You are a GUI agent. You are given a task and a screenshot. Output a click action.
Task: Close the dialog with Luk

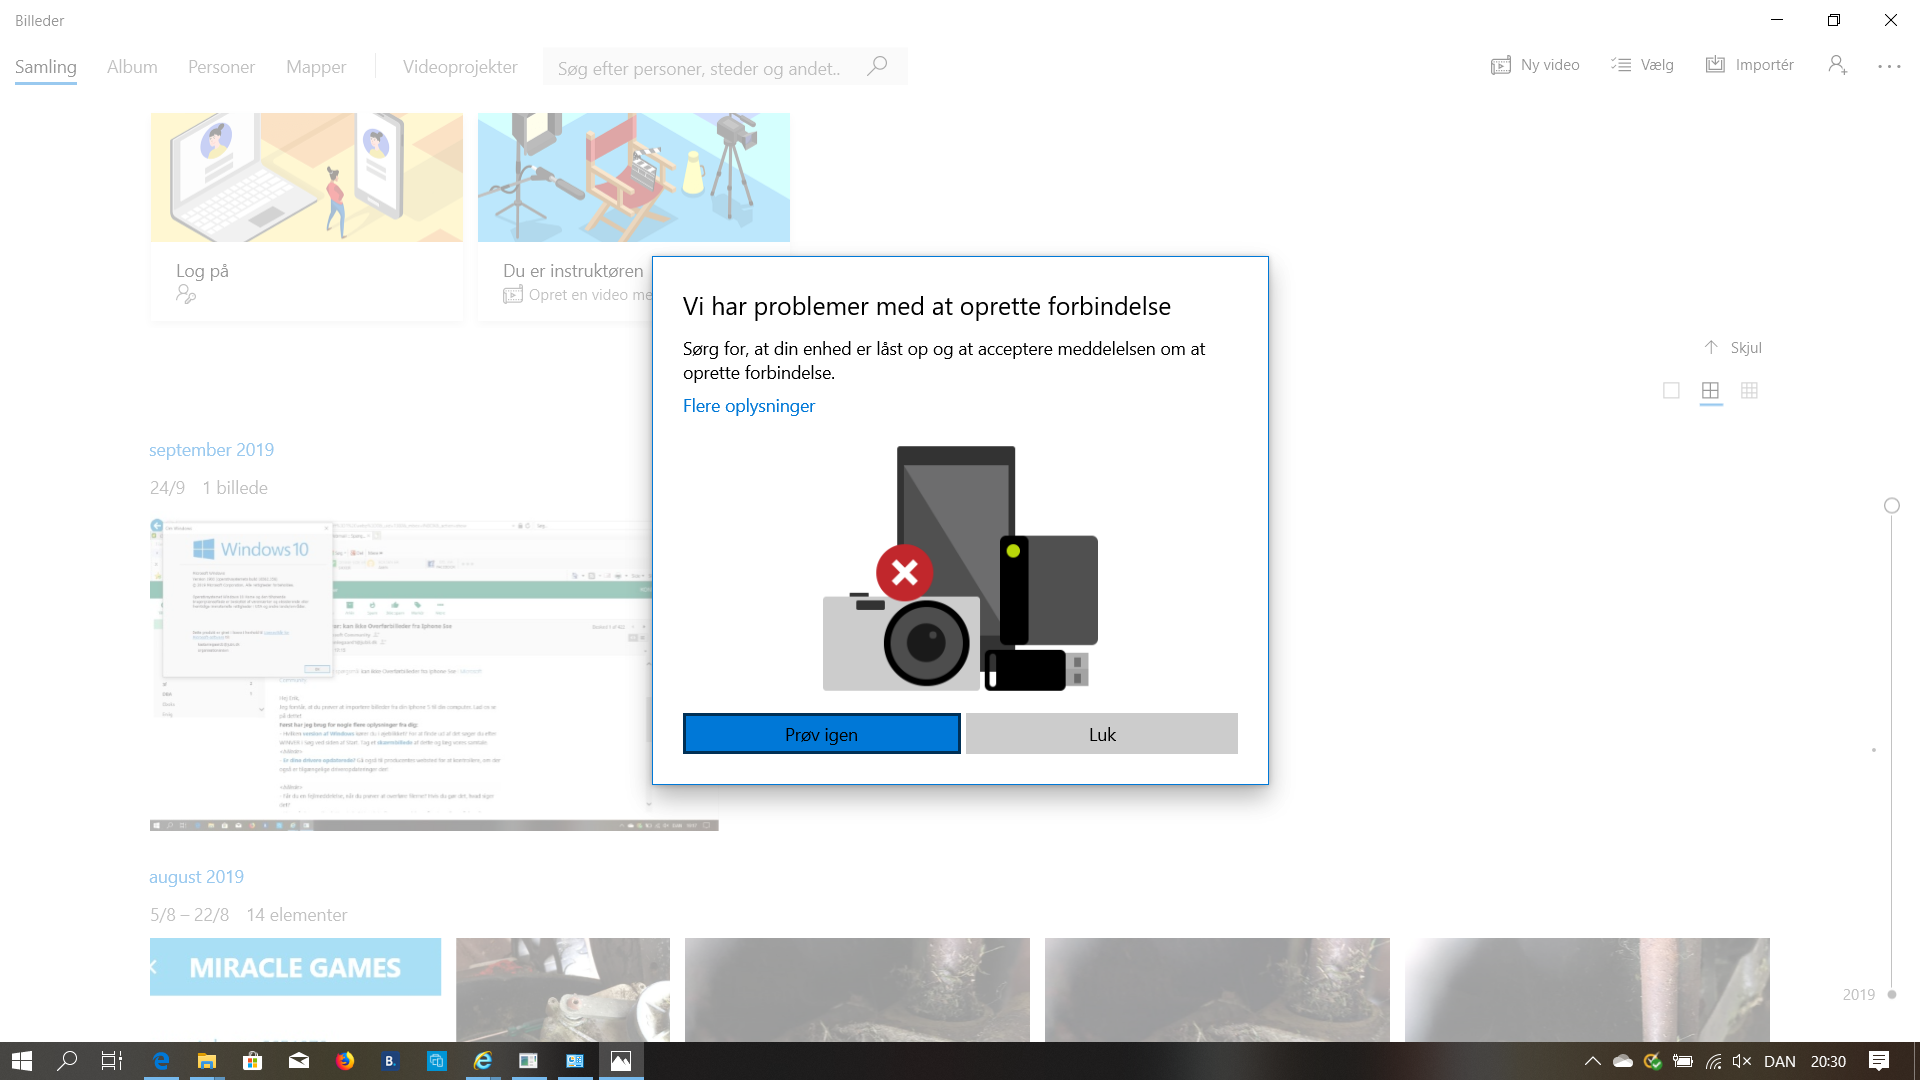tap(1101, 734)
